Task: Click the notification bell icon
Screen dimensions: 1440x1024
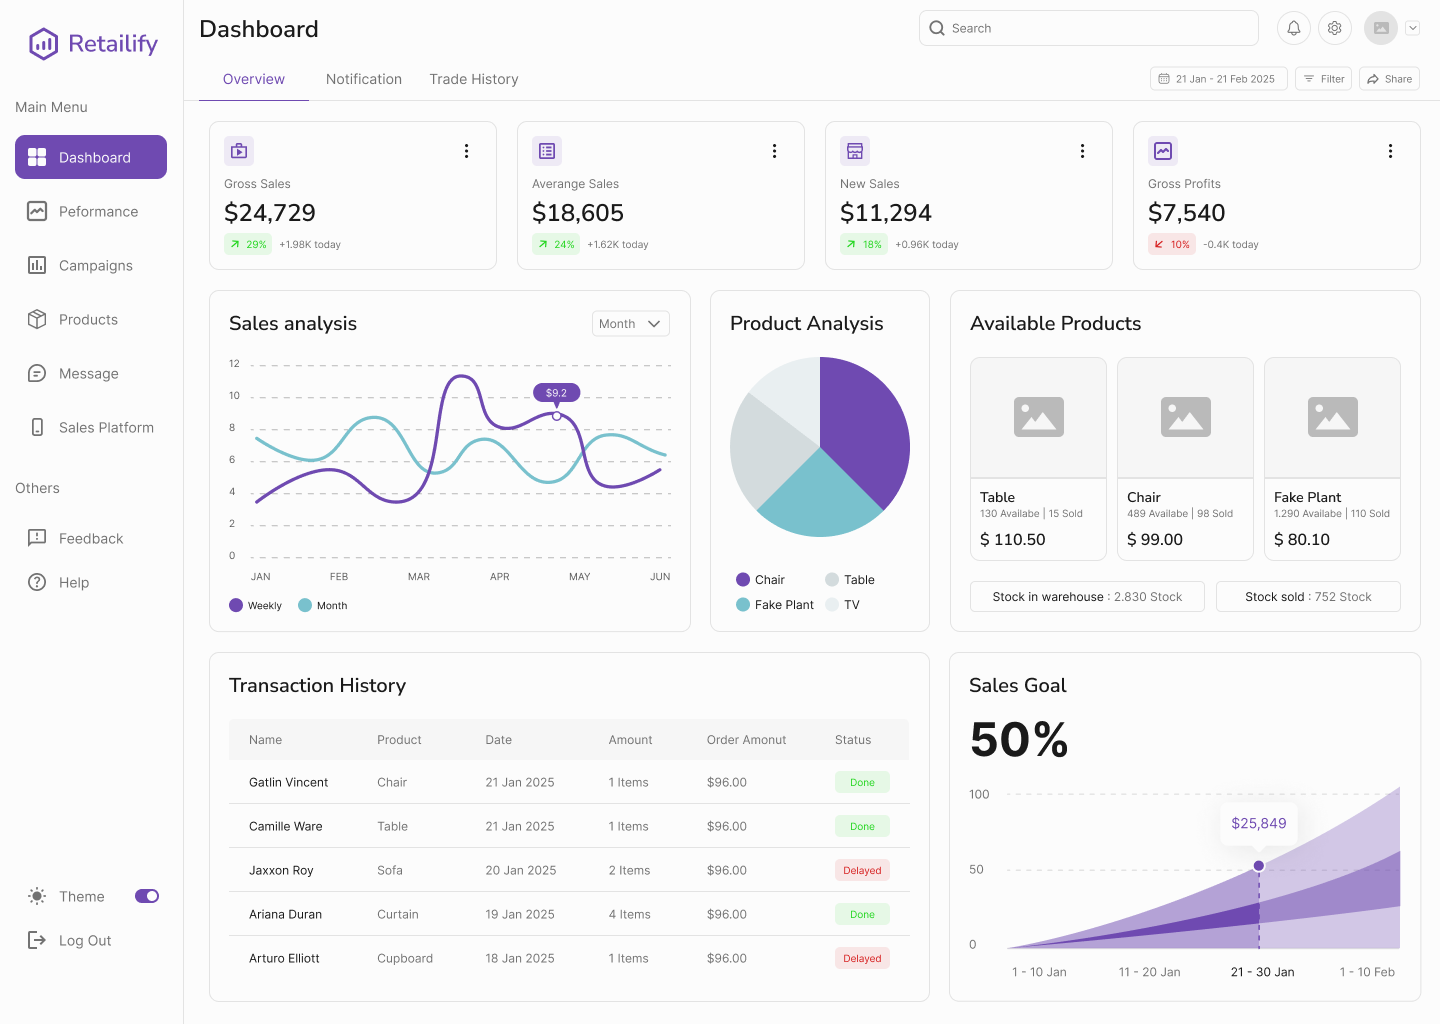Action: (x=1293, y=28)
